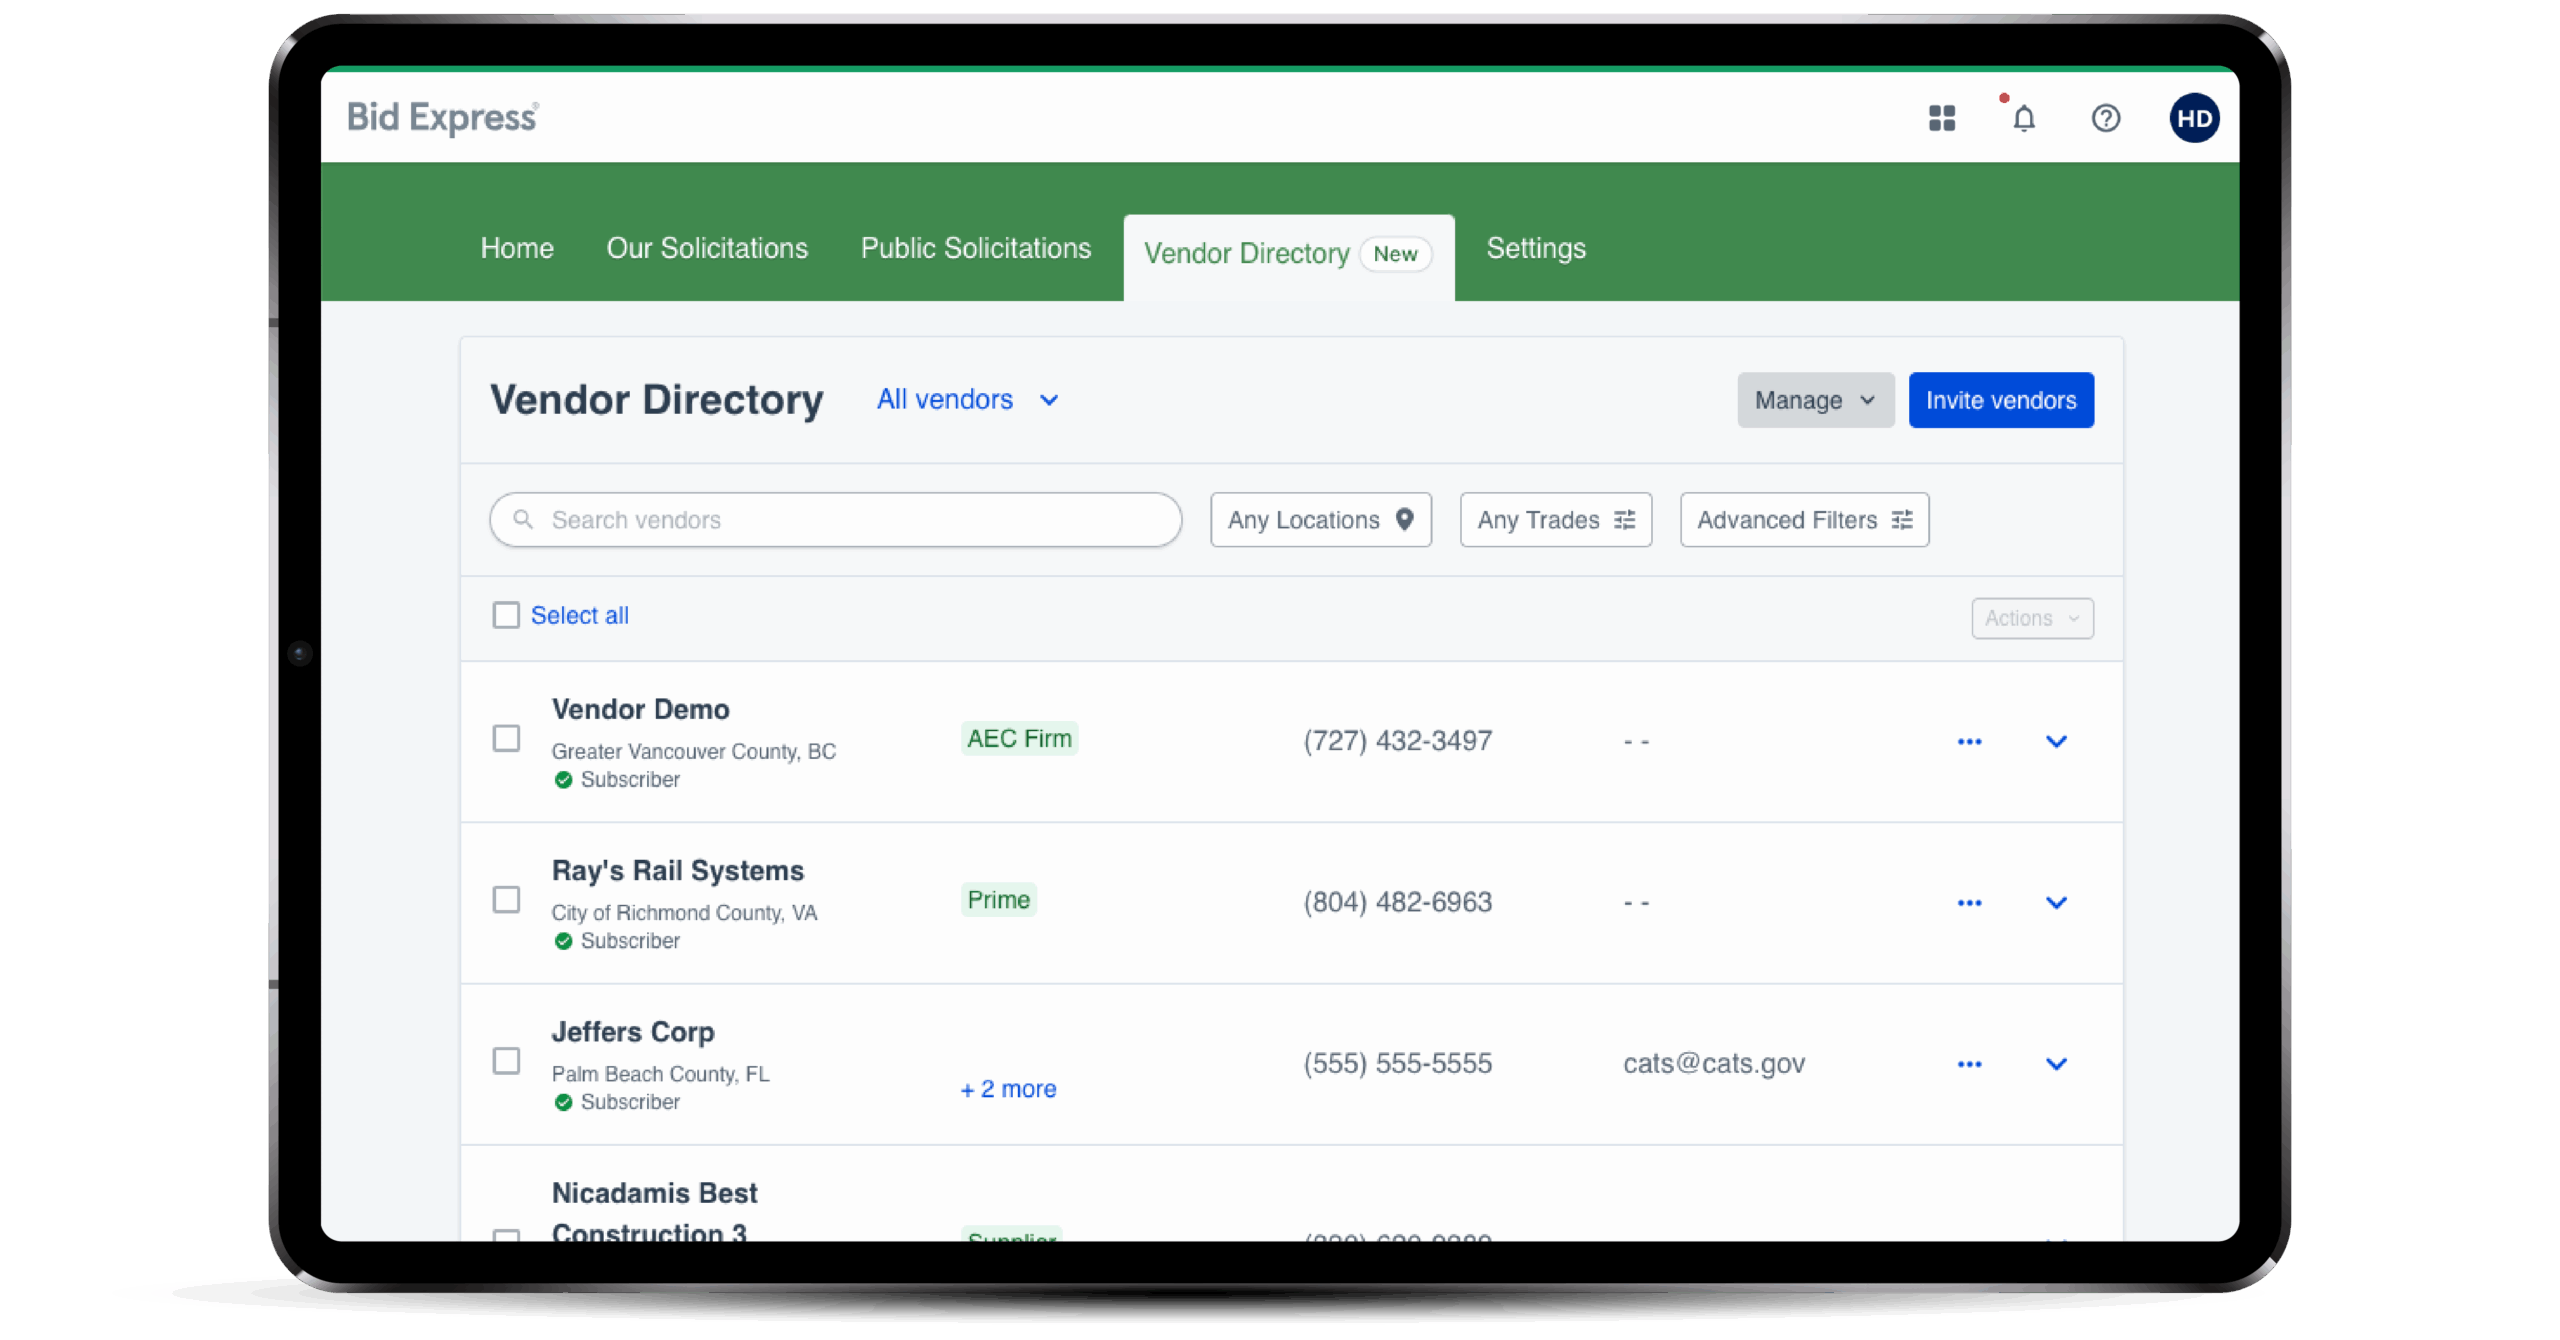Expand the Ray's Rail Systems row chevron
Screen dimensions: 2560x1340
tap(2056, 902)
